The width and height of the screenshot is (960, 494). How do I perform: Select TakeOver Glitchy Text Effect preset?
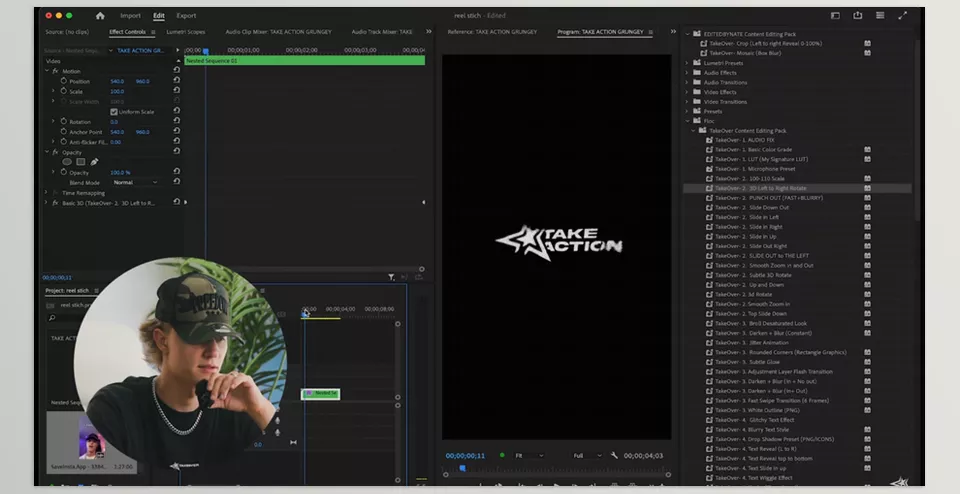tap(755, 420)
